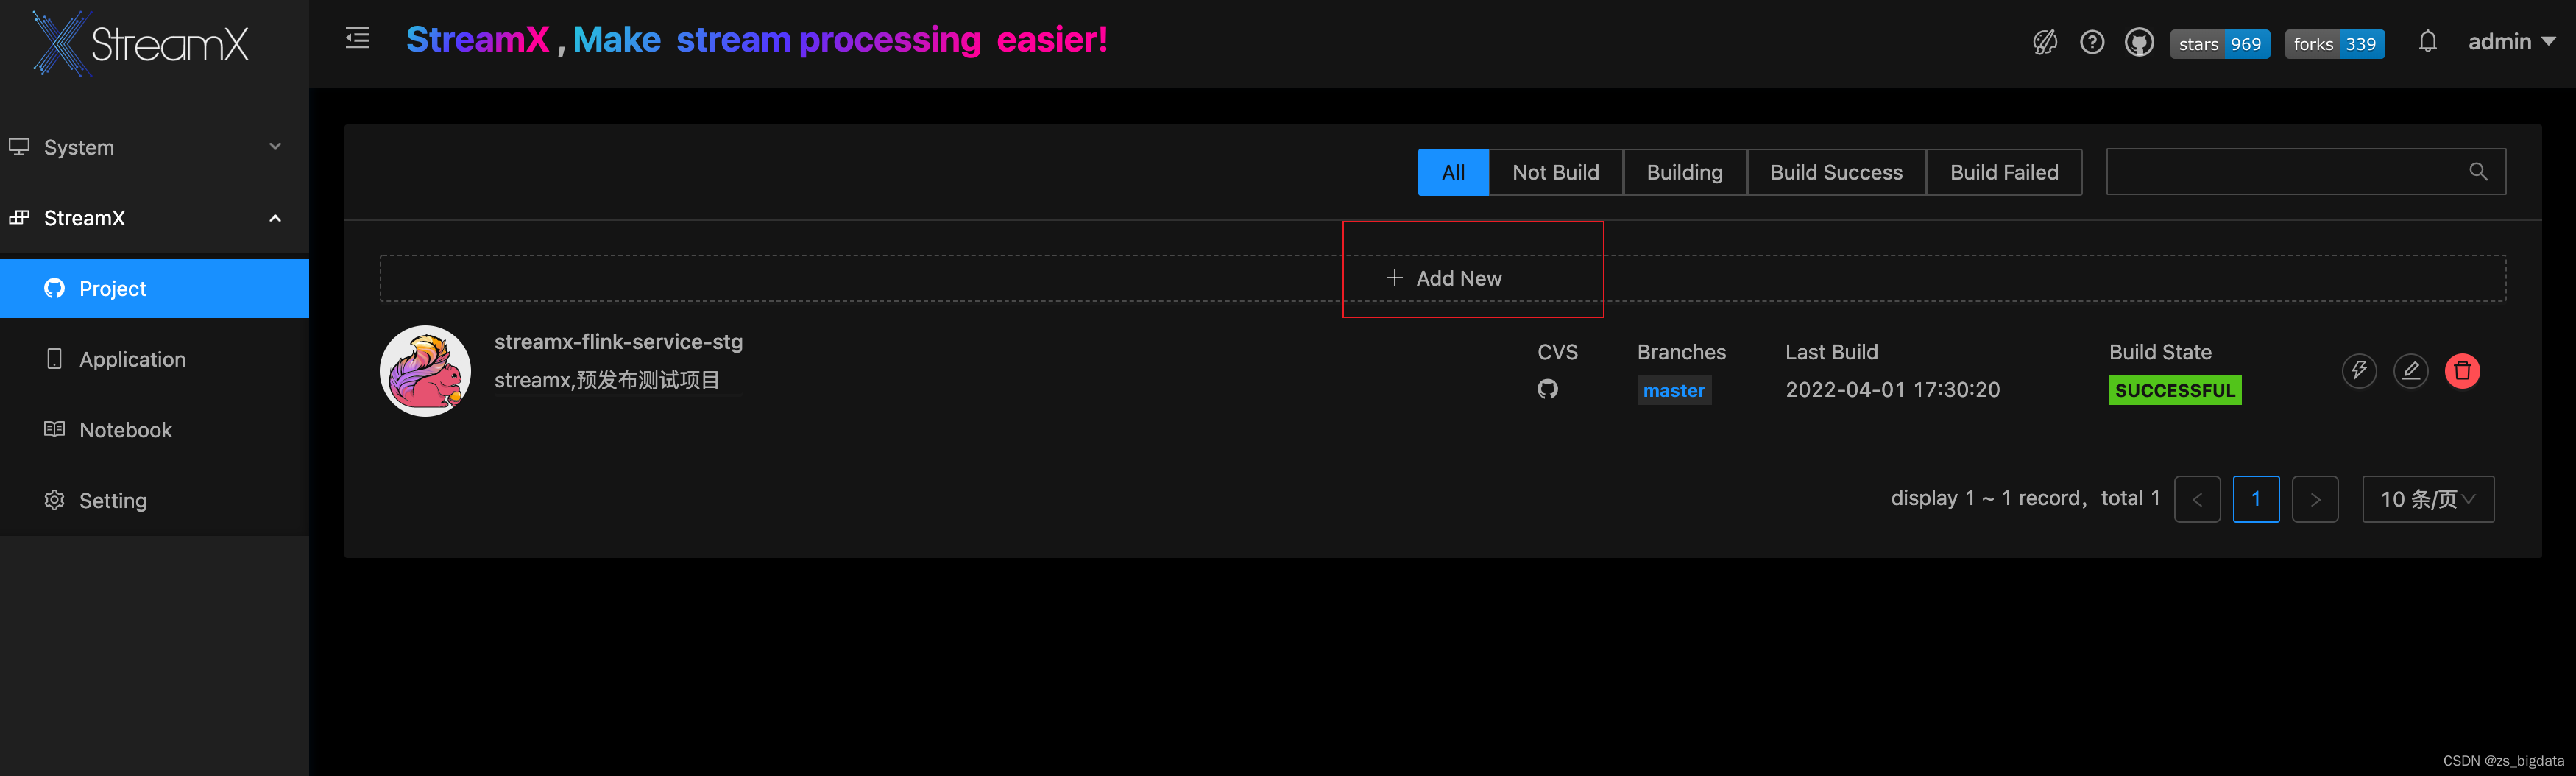
Task: Click the last build time 2022-04-01 17:30:20
Action: point(1892,389)
